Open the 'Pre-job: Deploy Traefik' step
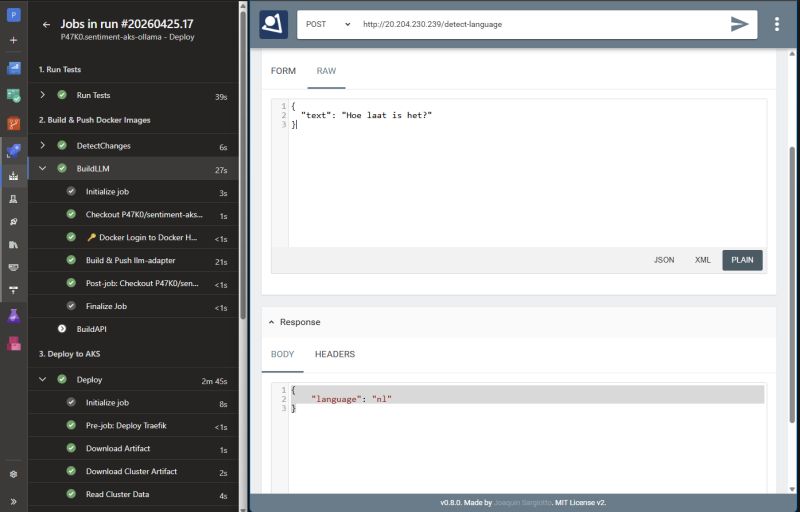Viewport: 800px width, 512px height. [x=133, y=425]
